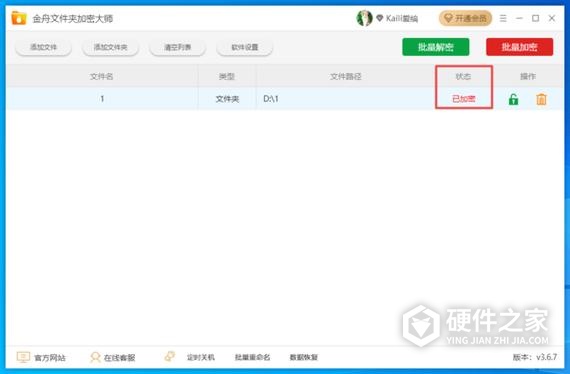Click the app folder logo icon

point(19,18)
